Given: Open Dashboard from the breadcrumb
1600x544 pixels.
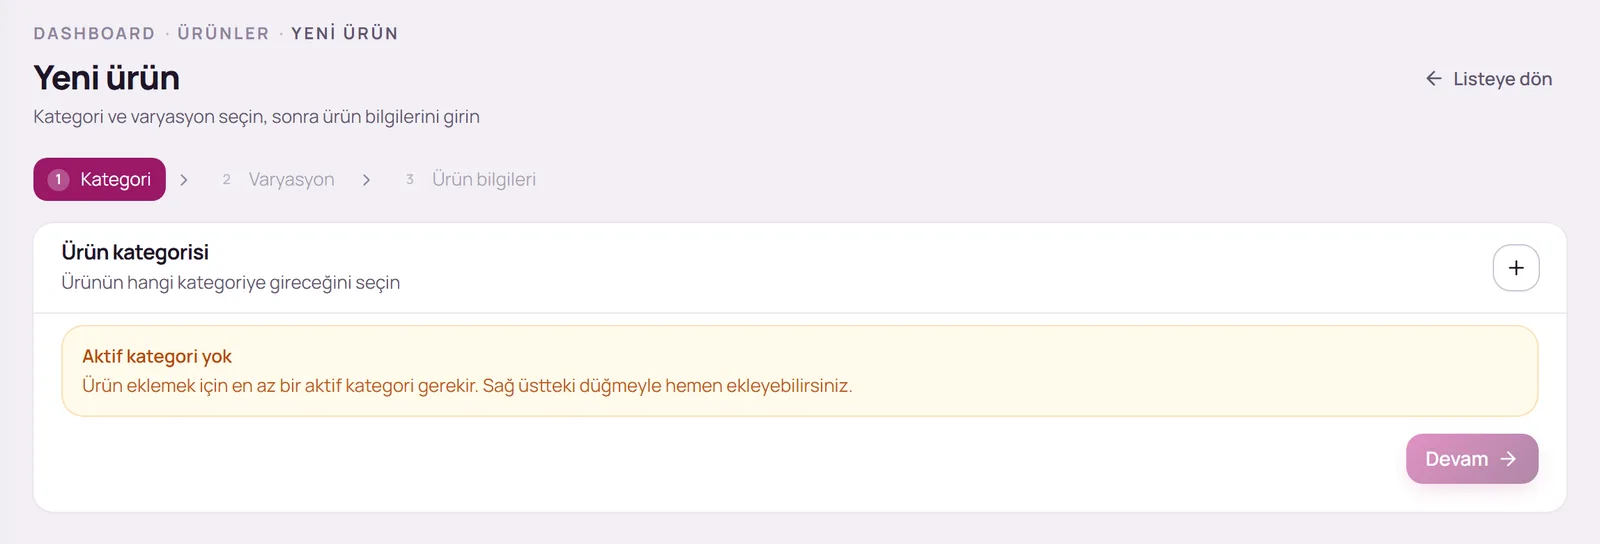Looking at the screenshot, I should [94, 33].
